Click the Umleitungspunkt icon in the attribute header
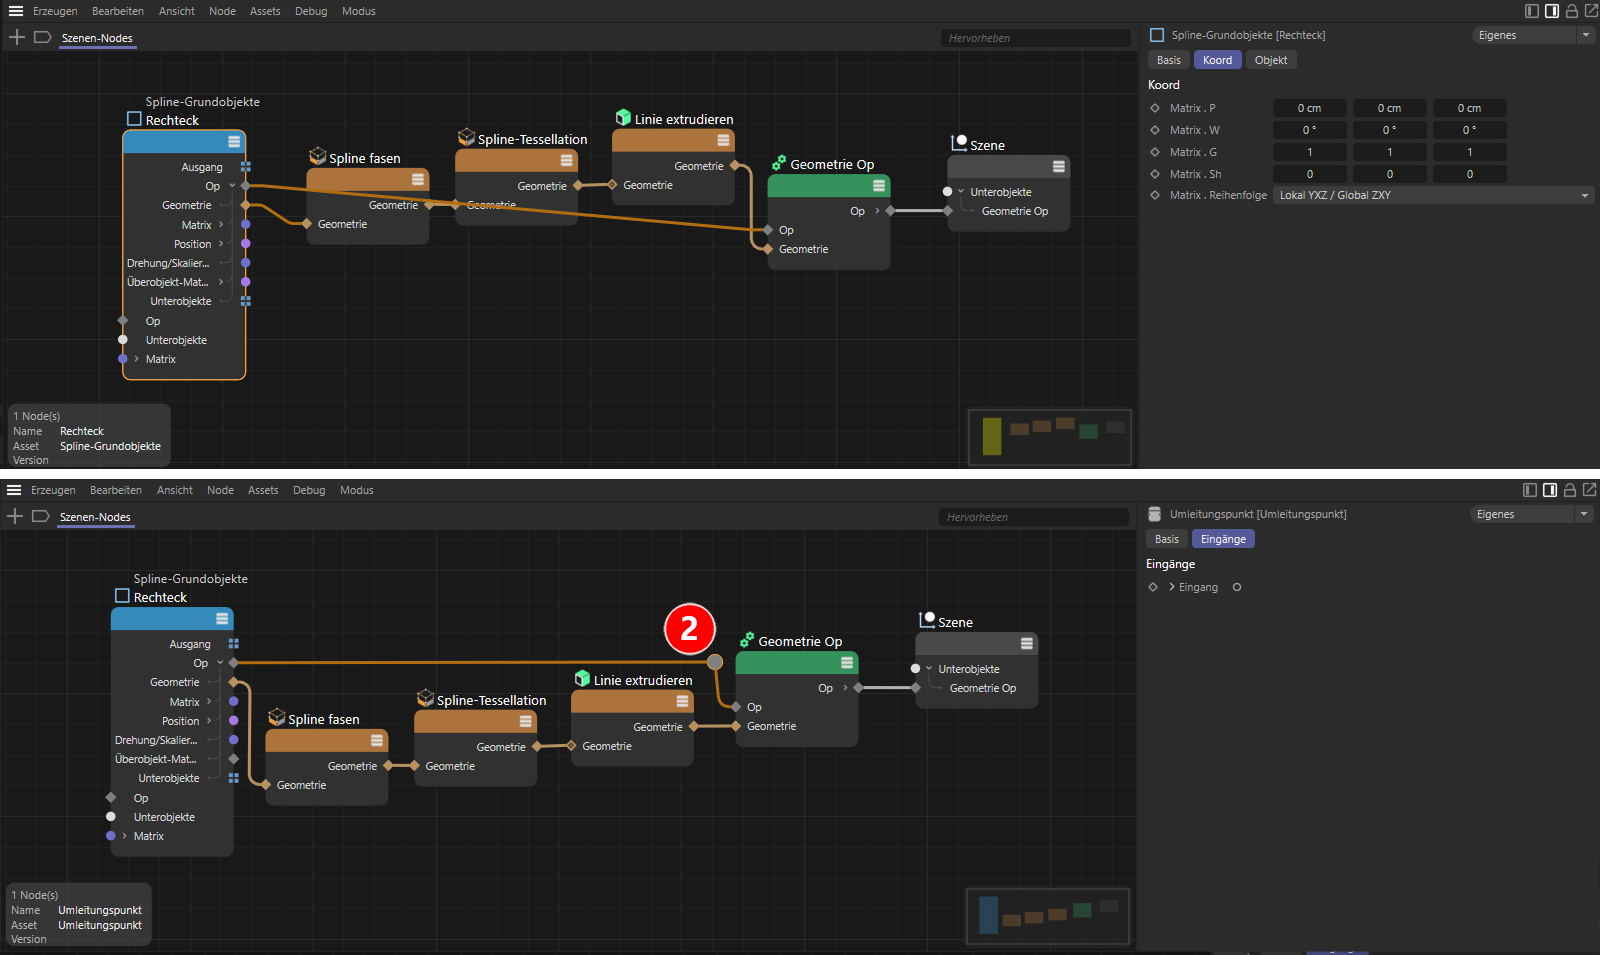This screenshot has height=955, width=1600. pos(1155,514)
